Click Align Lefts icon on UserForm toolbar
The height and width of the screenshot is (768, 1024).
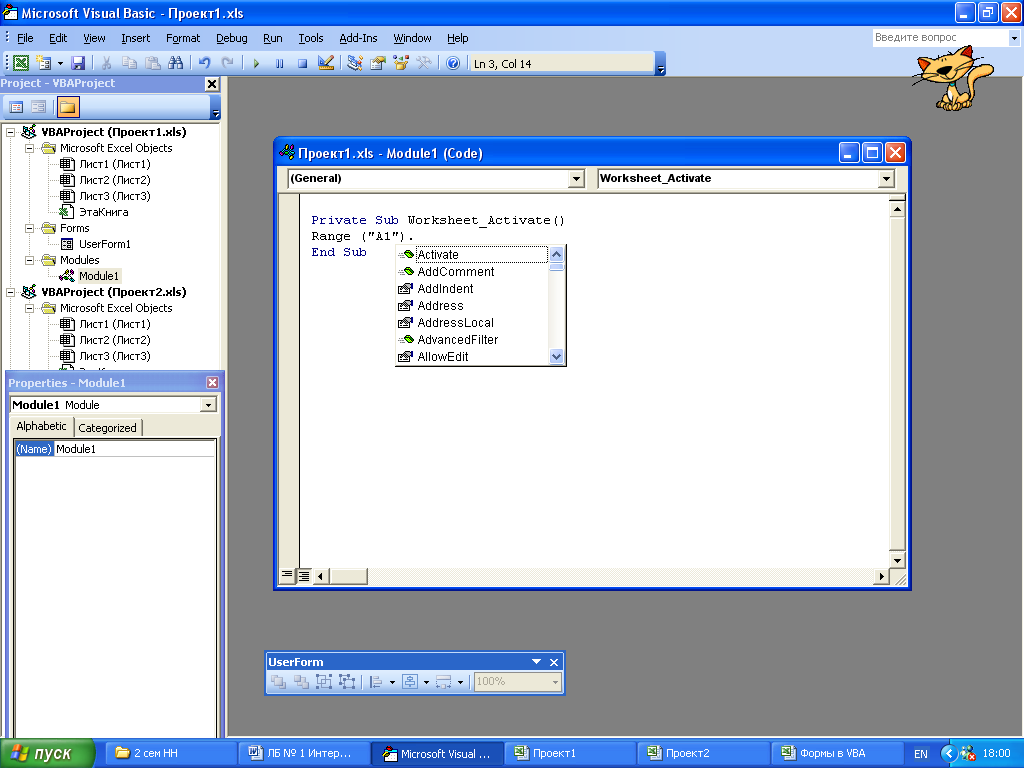[x=376, y=682]
